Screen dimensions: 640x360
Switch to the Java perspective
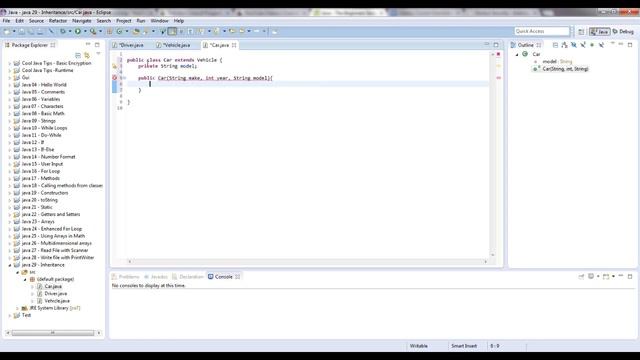click(x=600, y=31)
